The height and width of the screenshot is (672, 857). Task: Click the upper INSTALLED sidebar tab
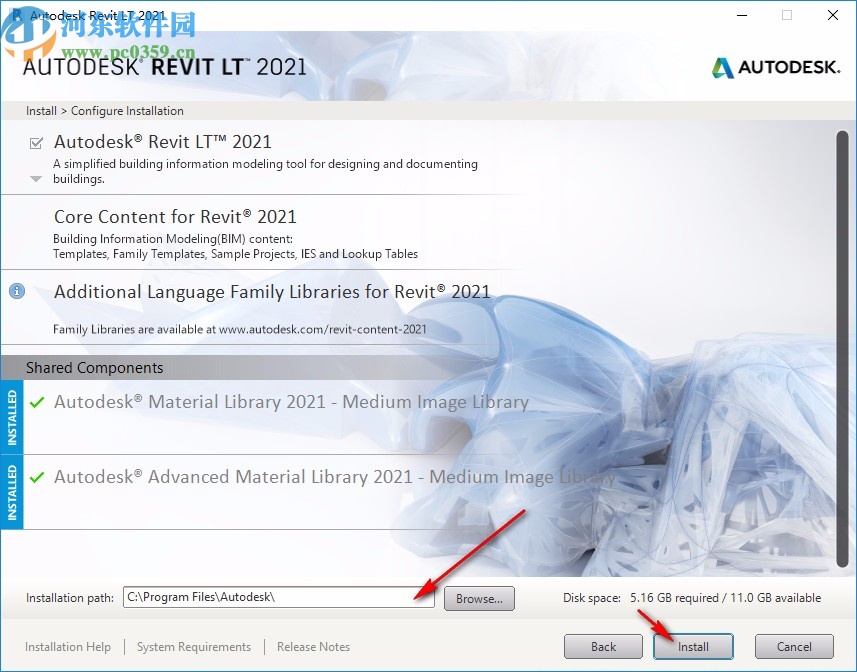pos(13,417)
